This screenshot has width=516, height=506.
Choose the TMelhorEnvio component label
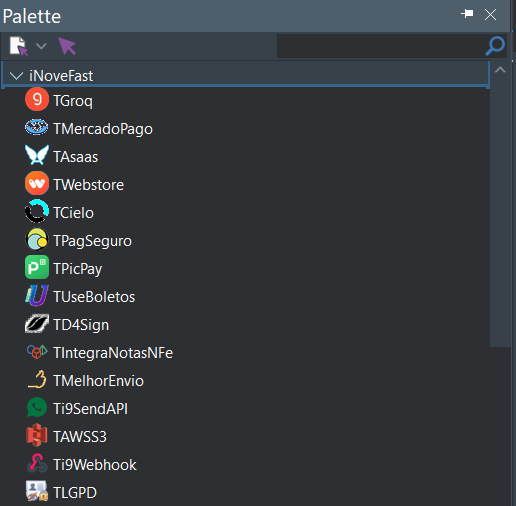(98, 381)
